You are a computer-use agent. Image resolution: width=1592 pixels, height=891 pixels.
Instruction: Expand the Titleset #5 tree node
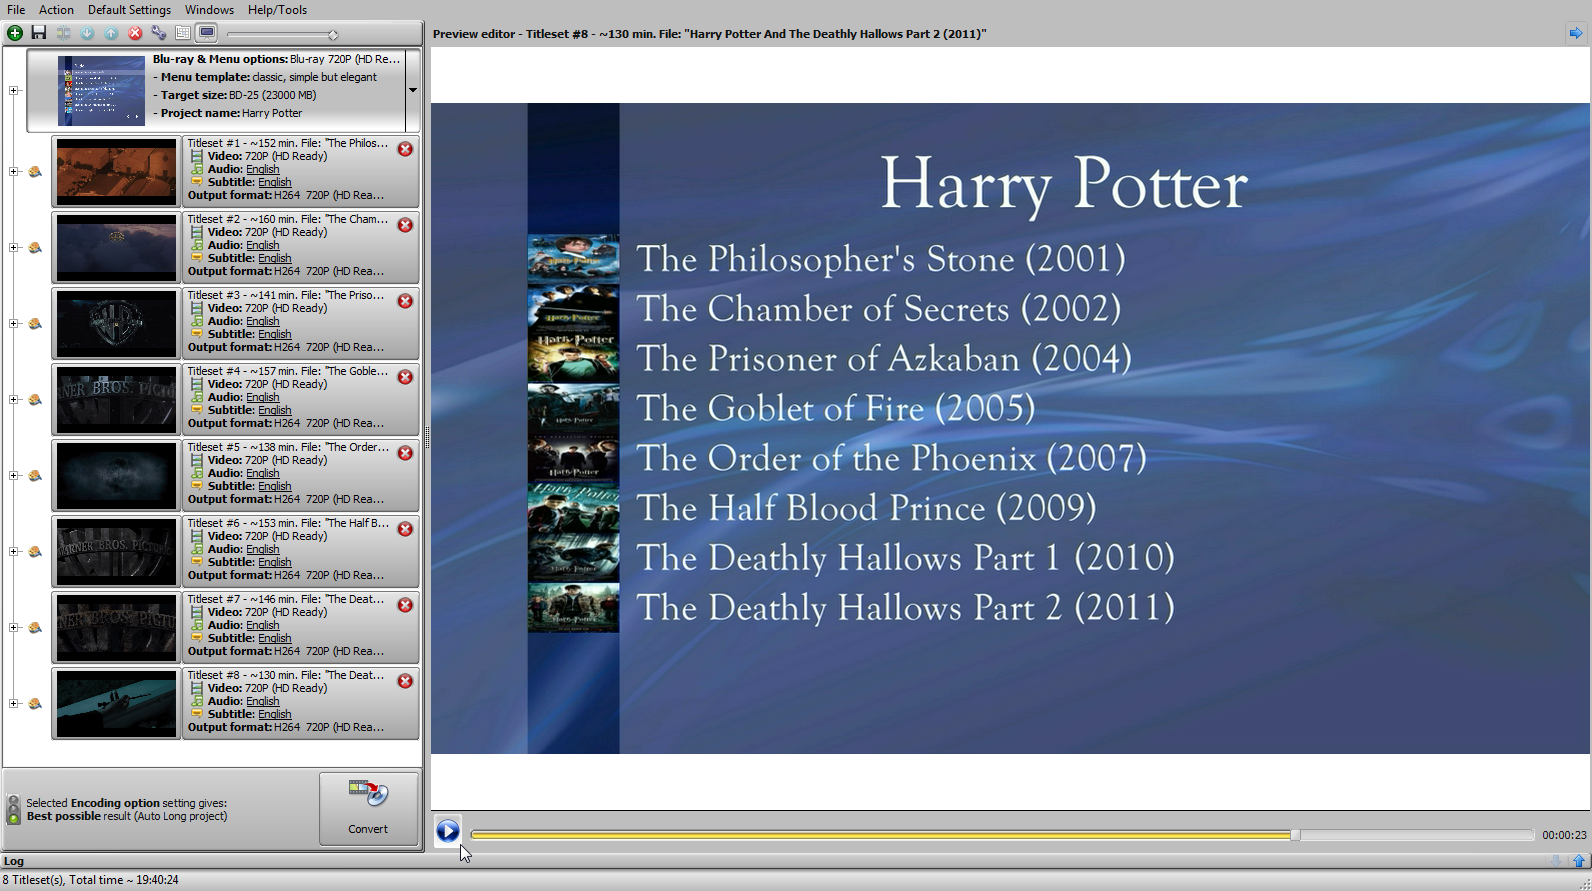coord(14,476)
